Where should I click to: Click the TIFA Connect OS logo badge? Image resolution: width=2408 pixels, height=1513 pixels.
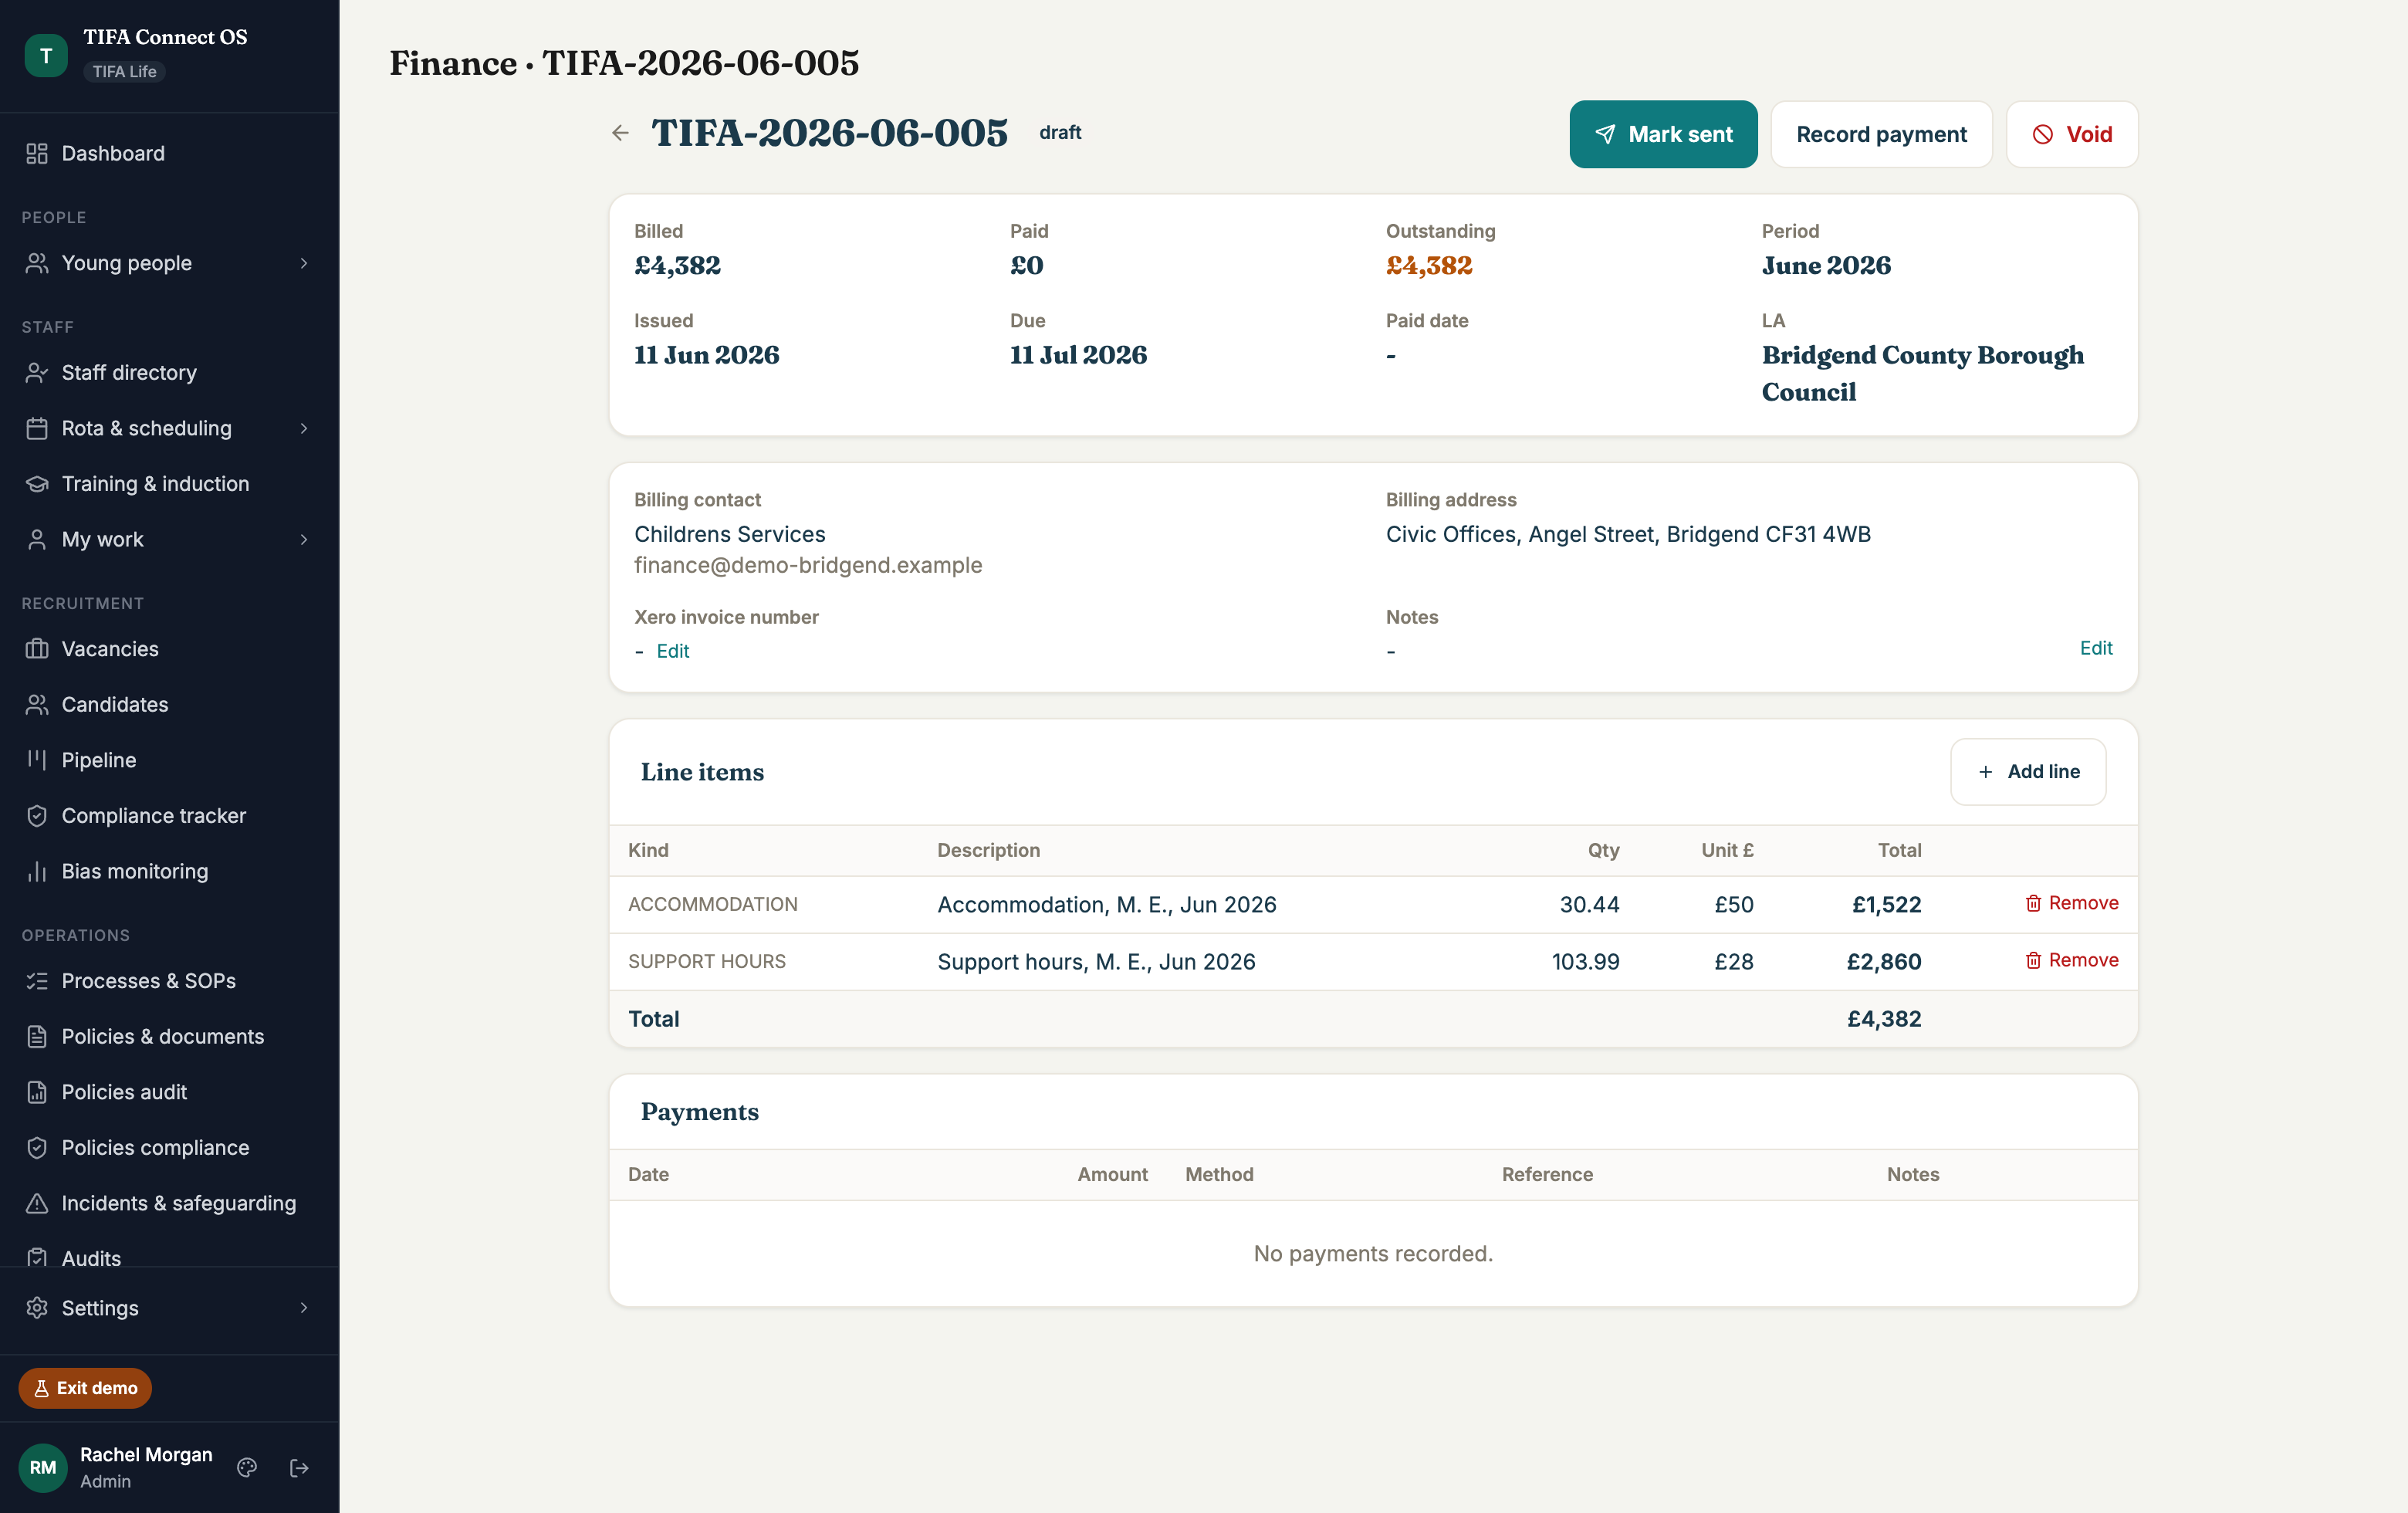pyautogui.click(x=46, y=55)
